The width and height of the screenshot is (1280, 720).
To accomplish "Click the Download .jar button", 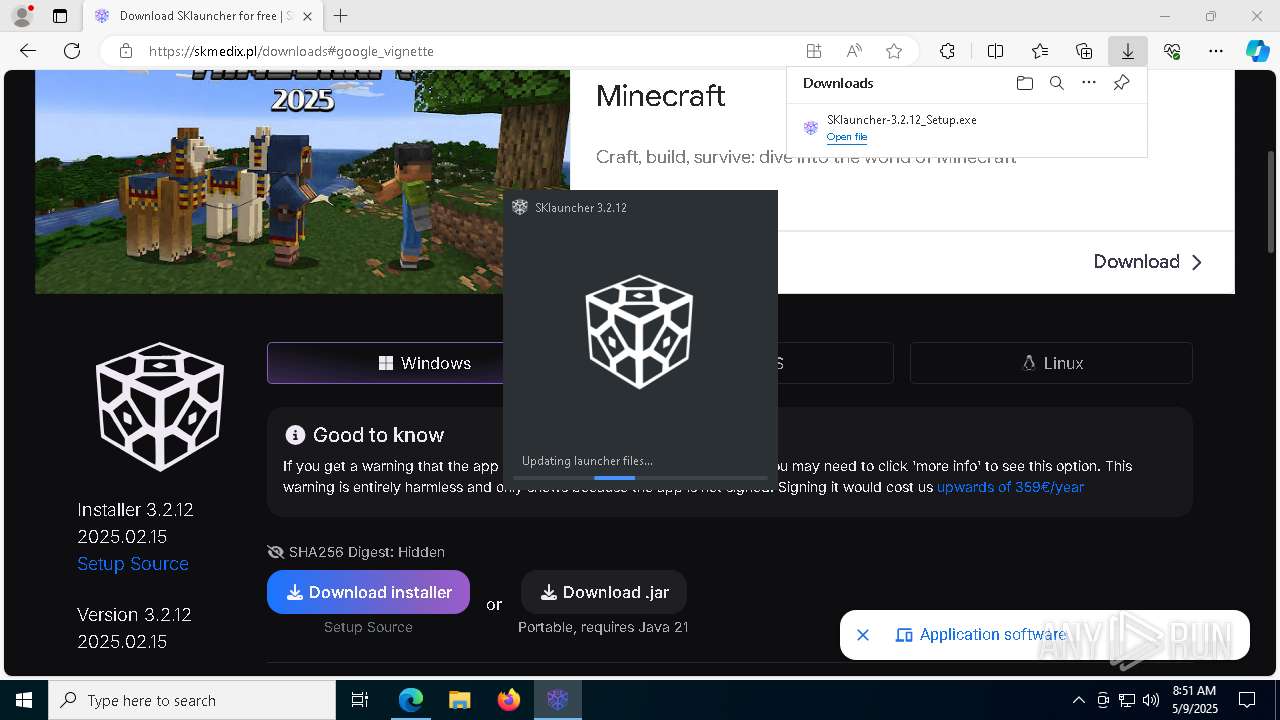I will point(604,592).
